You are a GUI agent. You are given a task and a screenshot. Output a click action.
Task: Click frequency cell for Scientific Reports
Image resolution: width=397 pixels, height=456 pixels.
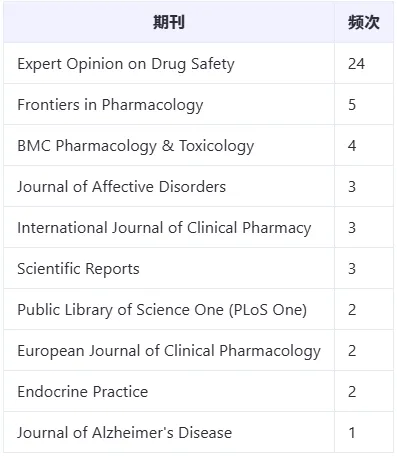[364, 268]
